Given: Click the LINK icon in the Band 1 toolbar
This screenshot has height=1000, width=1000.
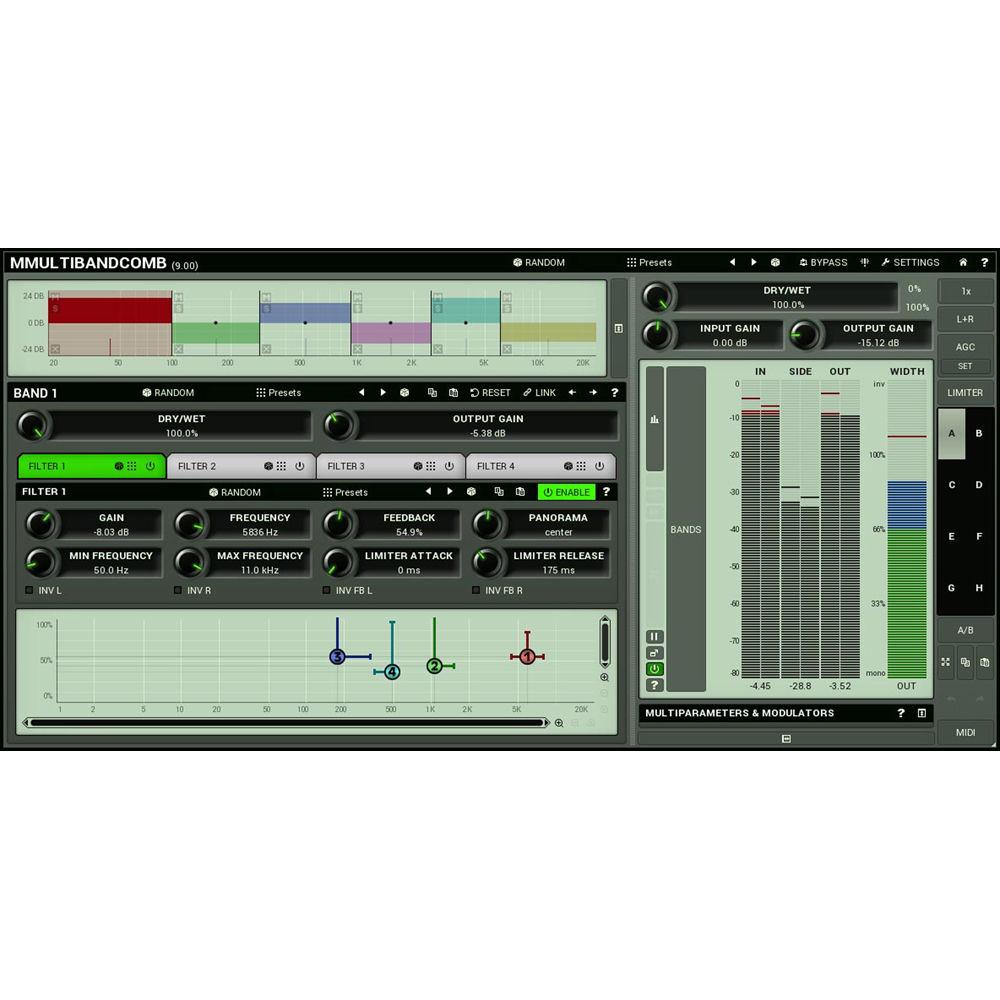Looking at the screenshot, I should tap(527, 392).
